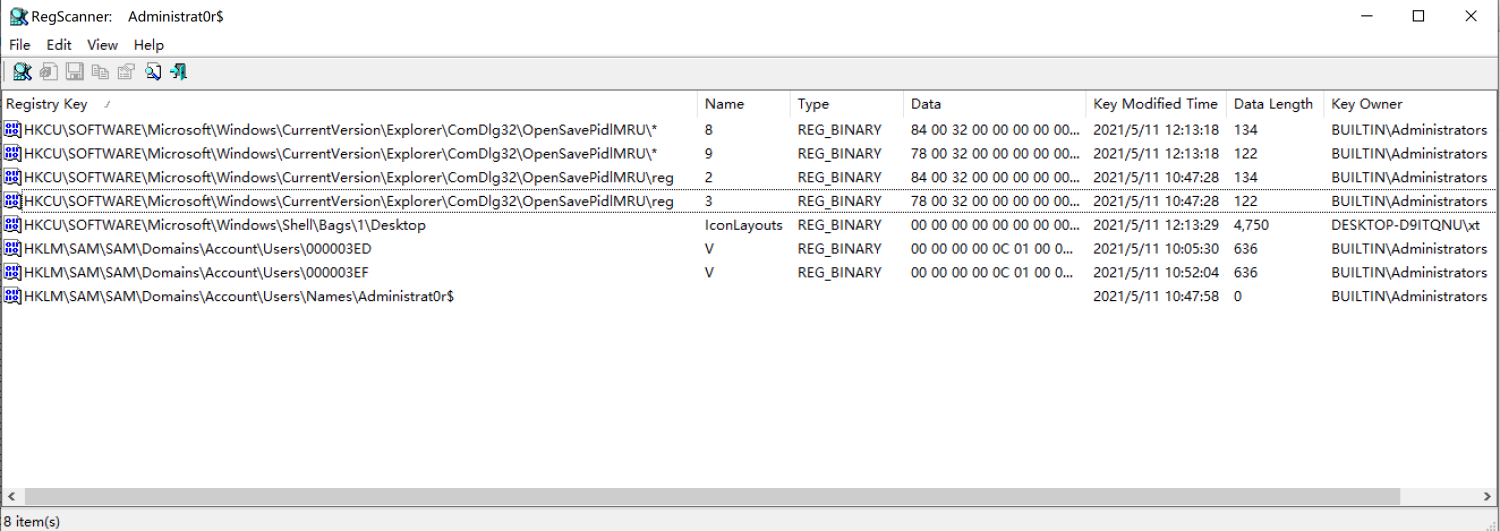Click the V name cell in 000003EF row

click(x=709, y=272)
